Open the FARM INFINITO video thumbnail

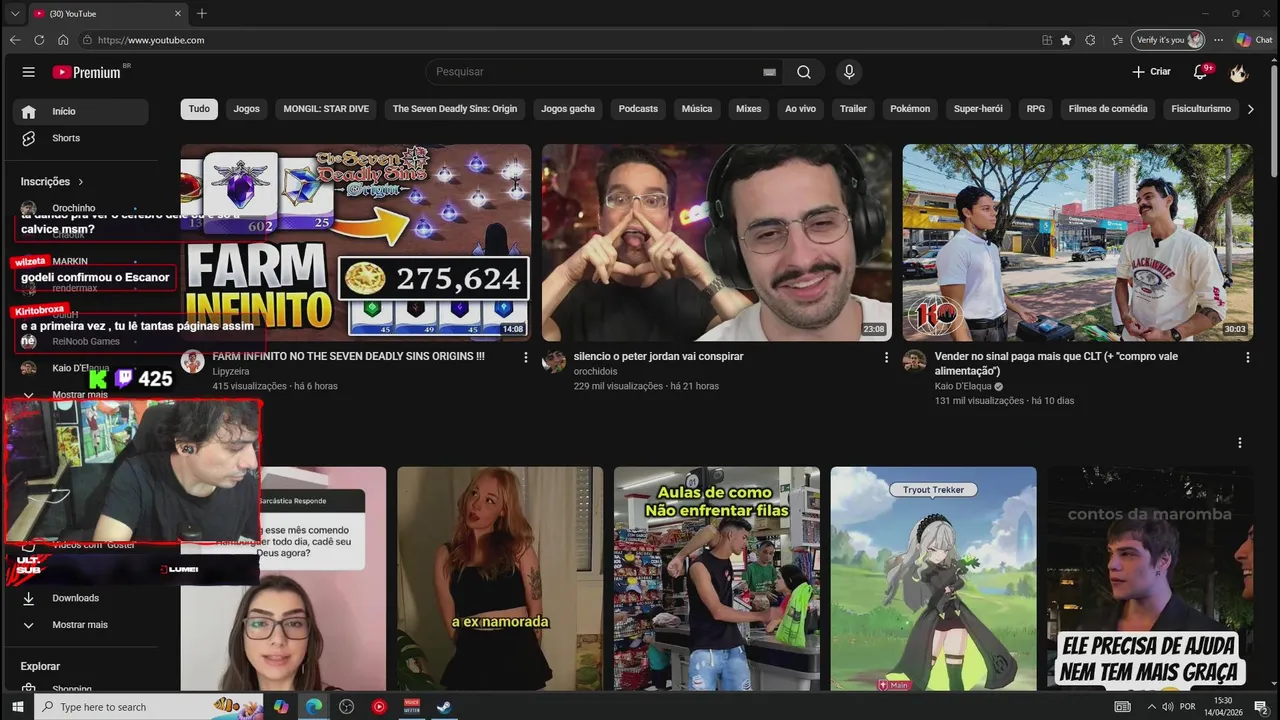tap(356, 242)
